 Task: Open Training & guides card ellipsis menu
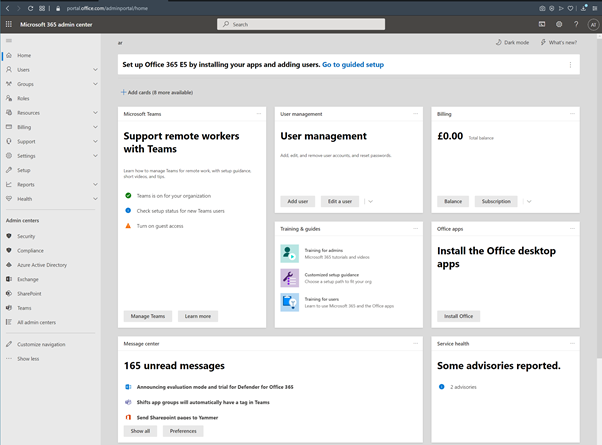click(x=415, y=228)
